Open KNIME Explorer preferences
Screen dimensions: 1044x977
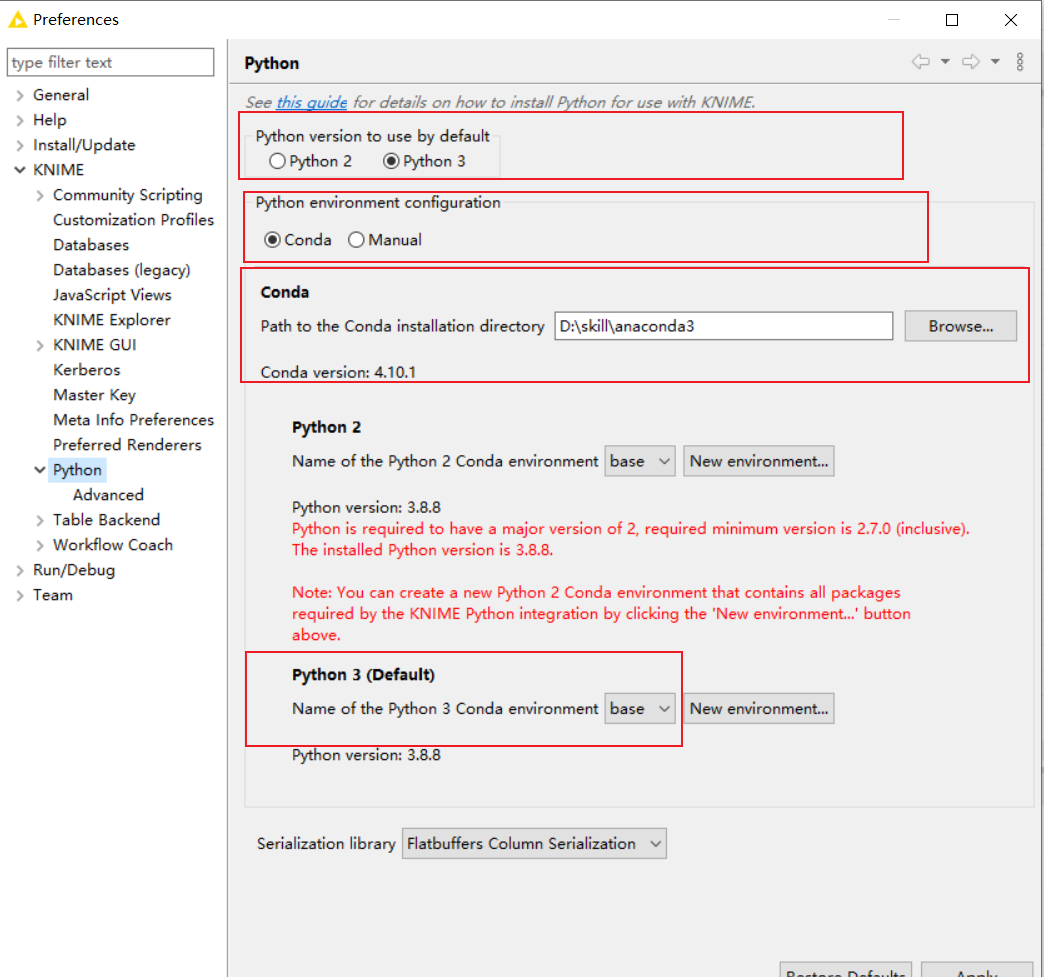112,320
